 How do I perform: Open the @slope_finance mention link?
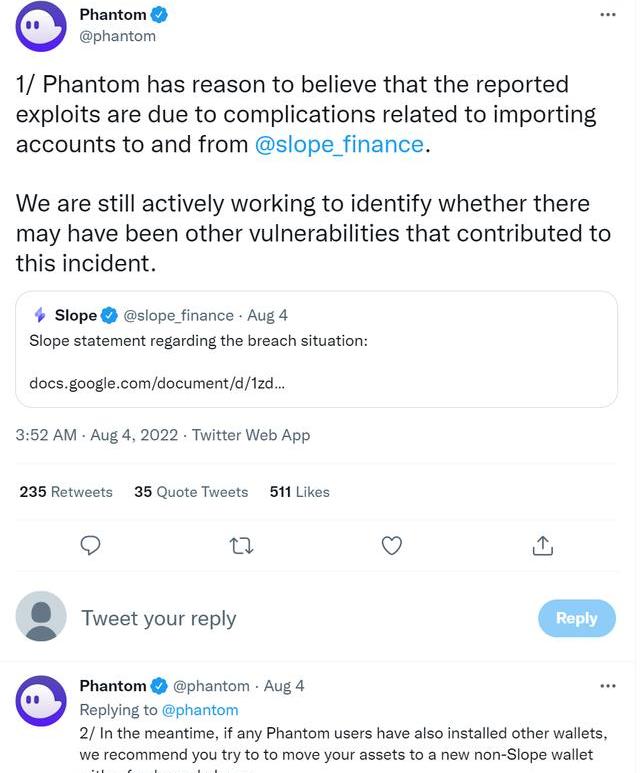pyautogui.click(x=340, y=144)
